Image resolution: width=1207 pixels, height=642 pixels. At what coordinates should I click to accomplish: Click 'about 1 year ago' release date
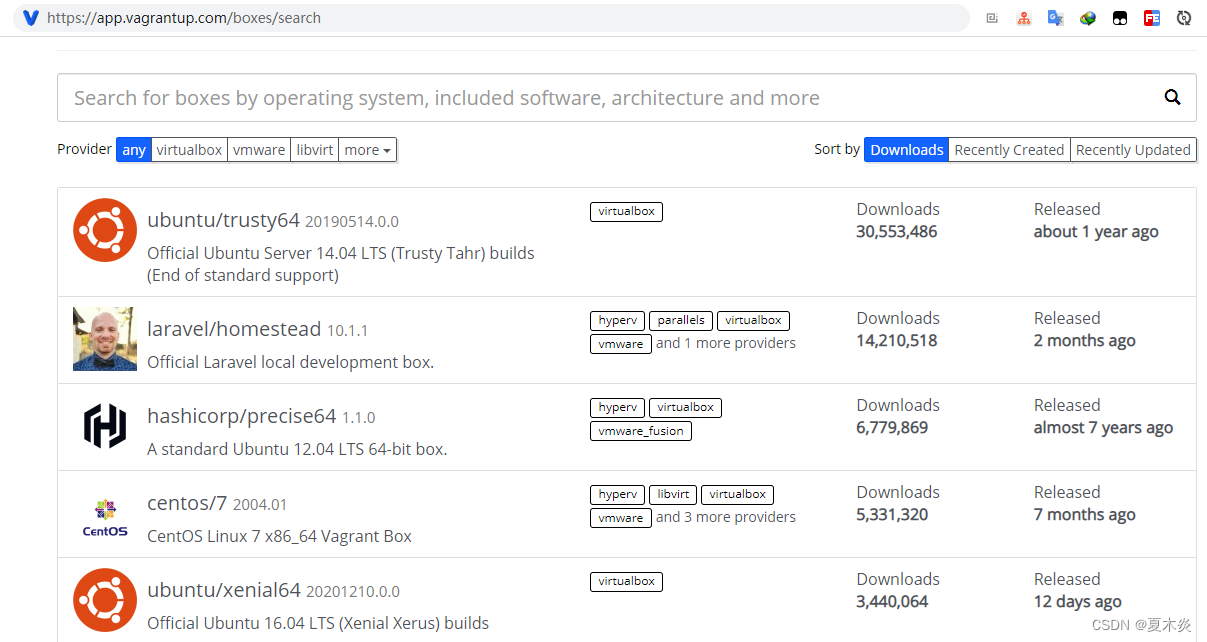point(1096,231)
